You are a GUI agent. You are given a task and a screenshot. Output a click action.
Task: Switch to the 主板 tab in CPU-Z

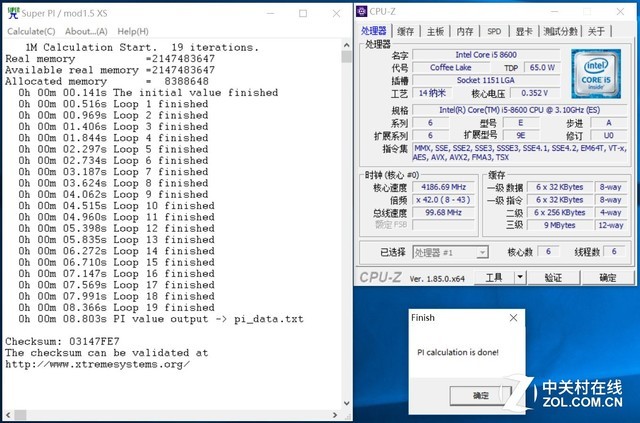435,31
